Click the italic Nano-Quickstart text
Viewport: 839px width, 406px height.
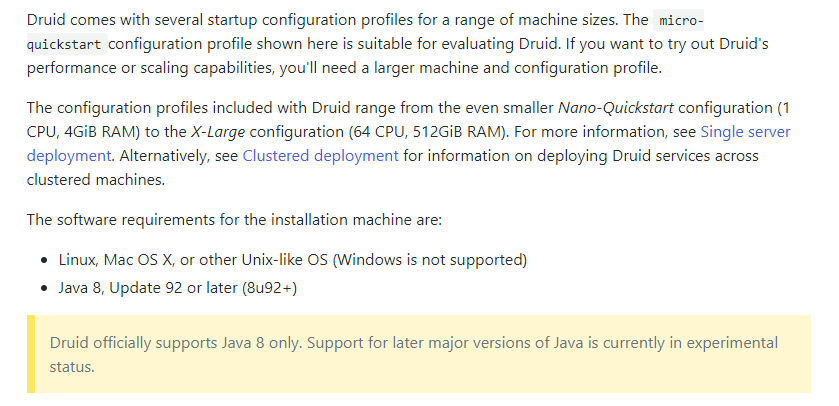616,108
